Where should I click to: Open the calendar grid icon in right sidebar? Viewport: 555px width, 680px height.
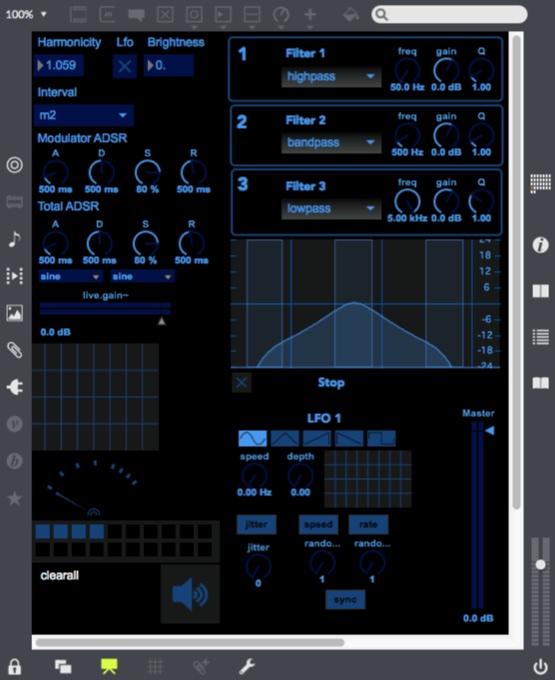(x=540, y=183)
